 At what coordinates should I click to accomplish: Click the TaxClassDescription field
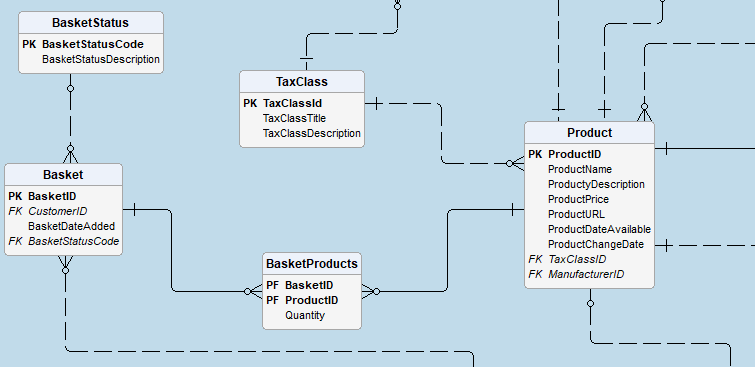(x=312, y=133)
